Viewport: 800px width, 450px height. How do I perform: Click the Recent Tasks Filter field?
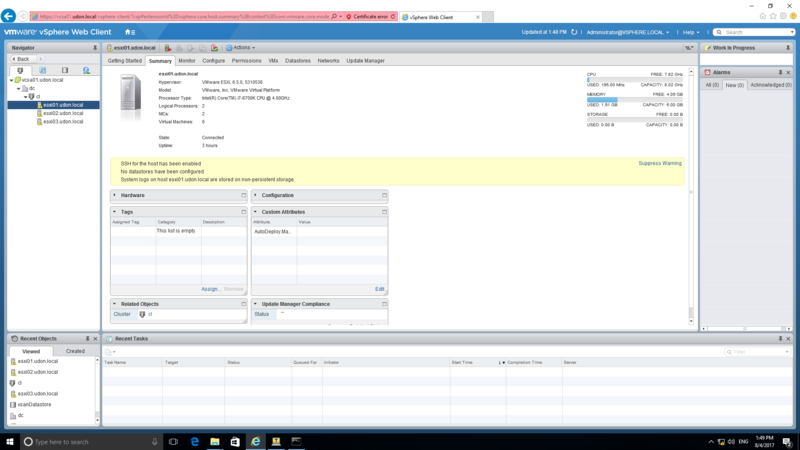758,352
